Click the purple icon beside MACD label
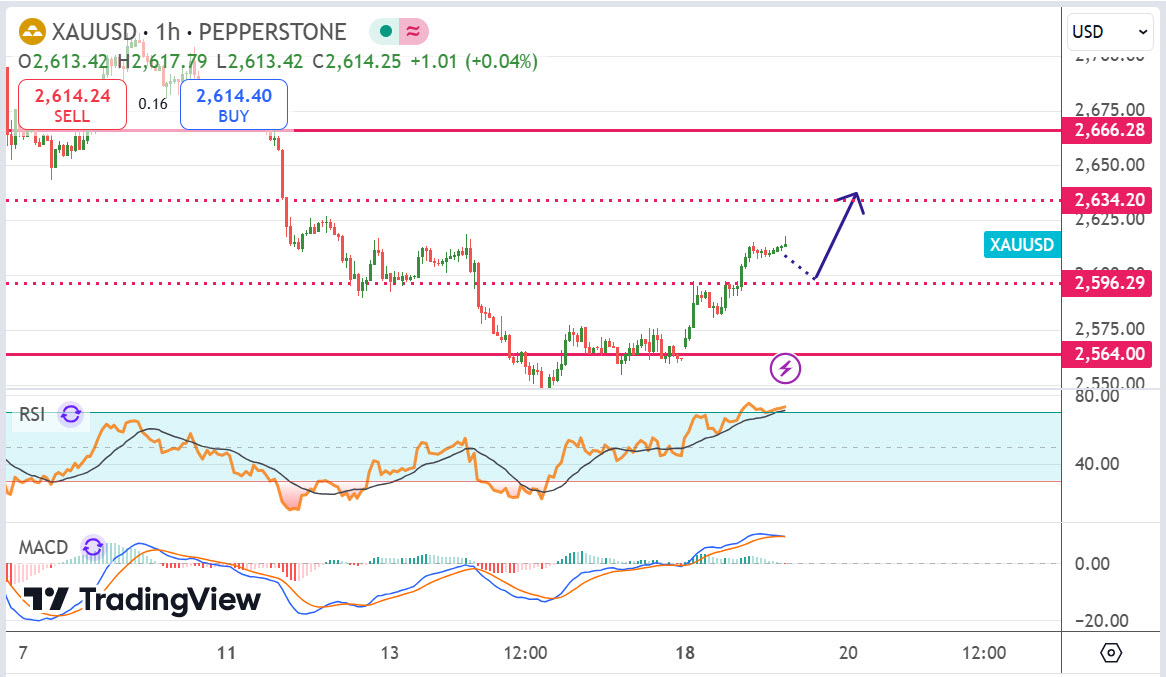Image resolution: width=1166 pixels, height=677 pixels. tap(92, 547)
